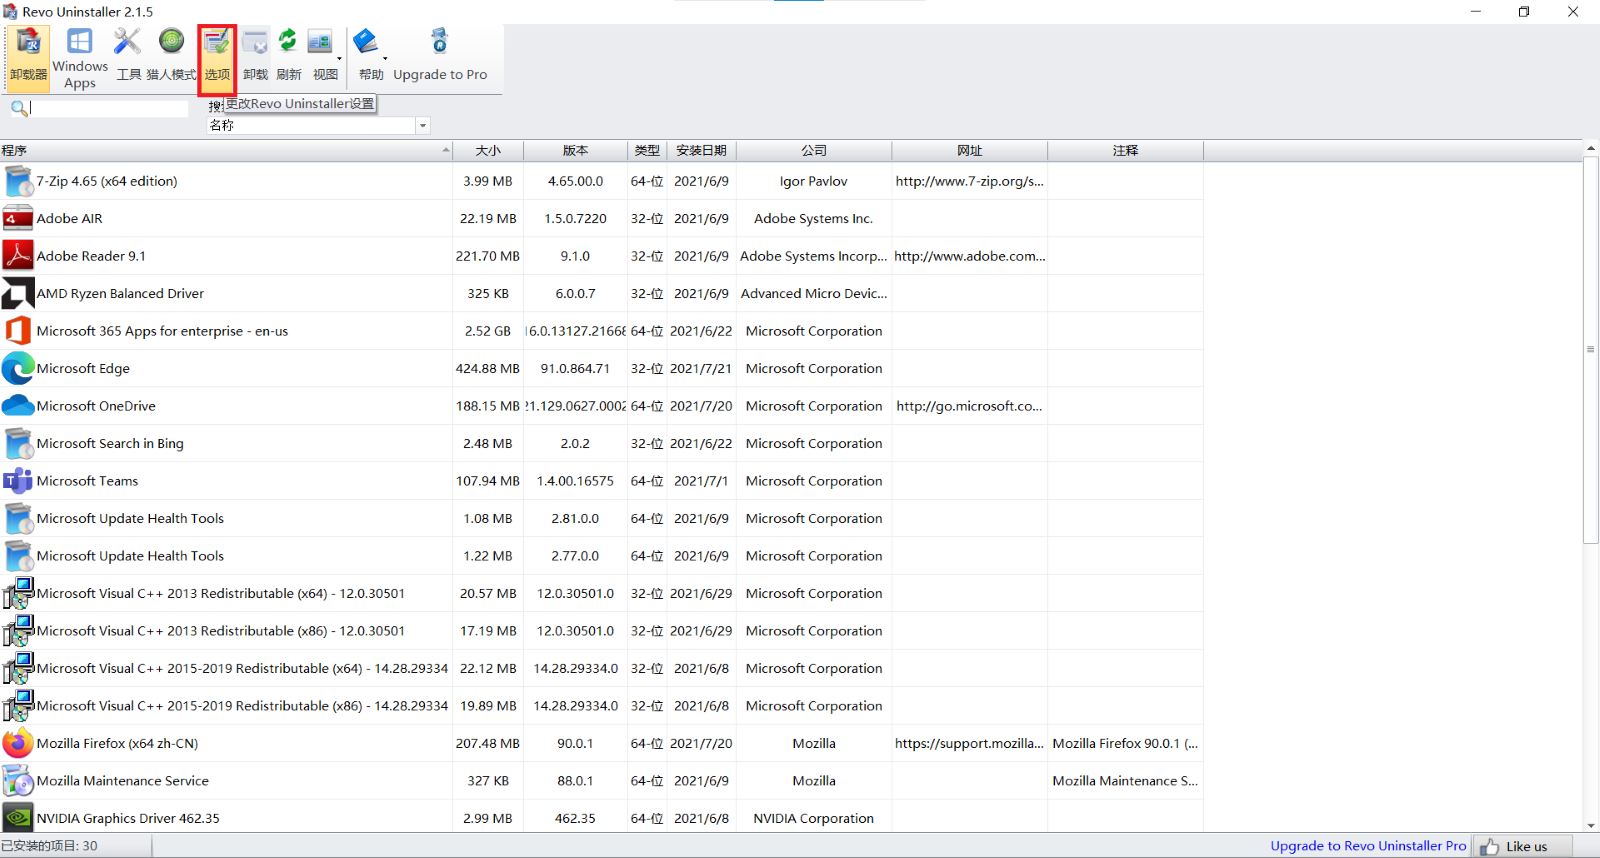Click the Microsoft OneDrive cloud icon
The height and width of the screenshot is (858, 1600).
pyautogui.click(x=18, y=406)
